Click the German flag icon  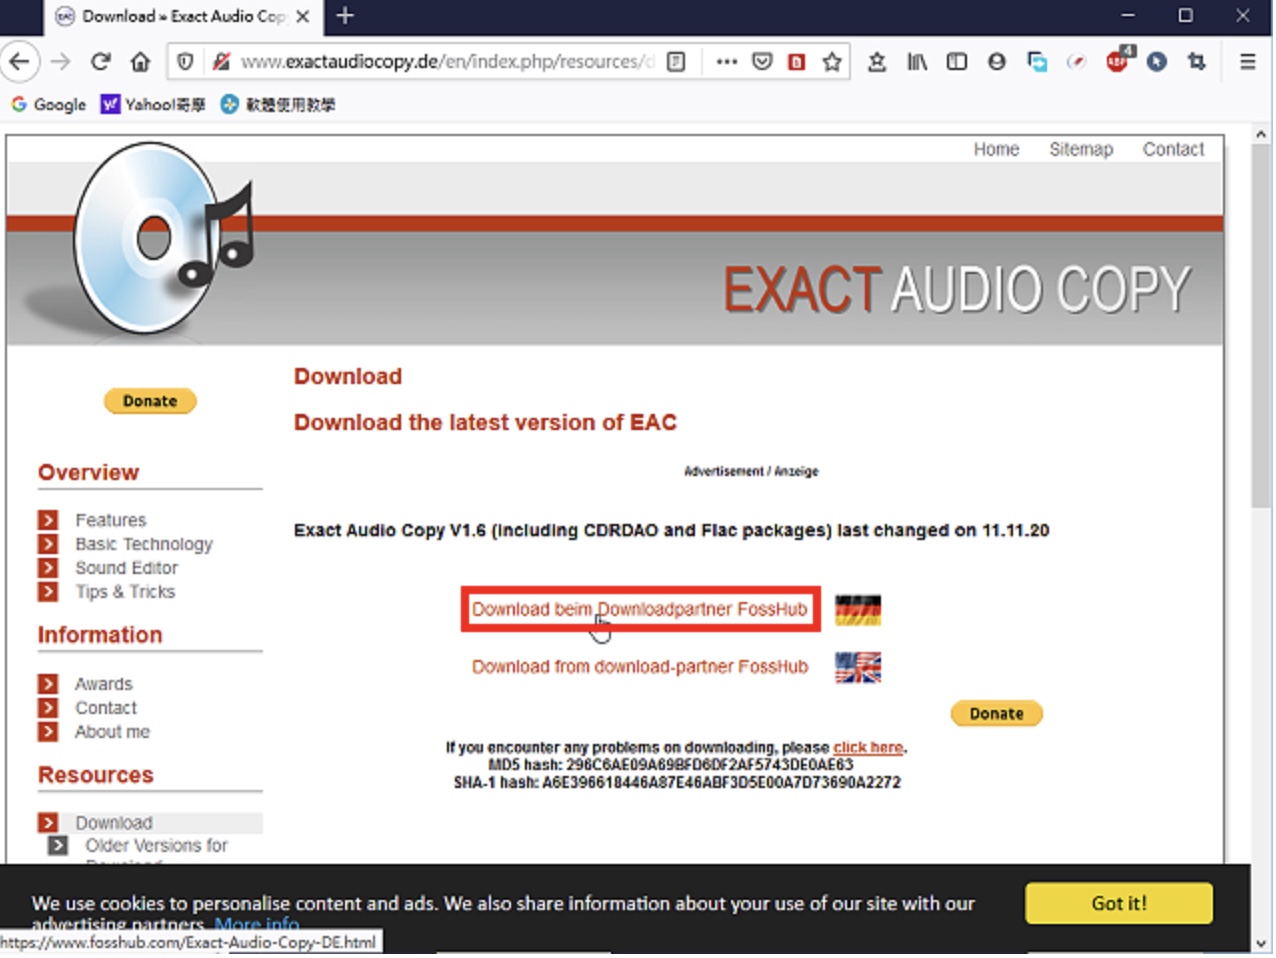click(x=858, y=610)
